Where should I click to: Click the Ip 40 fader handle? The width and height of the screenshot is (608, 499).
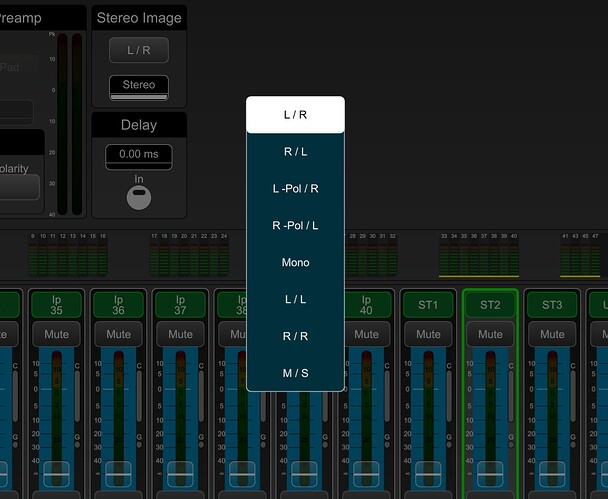point(366,474)
